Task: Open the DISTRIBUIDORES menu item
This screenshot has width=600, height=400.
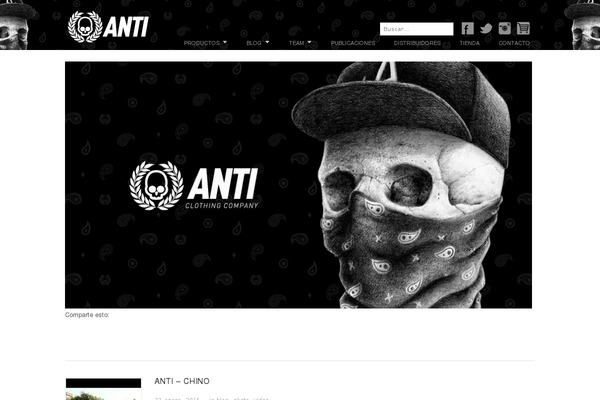Action: click(x=417, y=43)
